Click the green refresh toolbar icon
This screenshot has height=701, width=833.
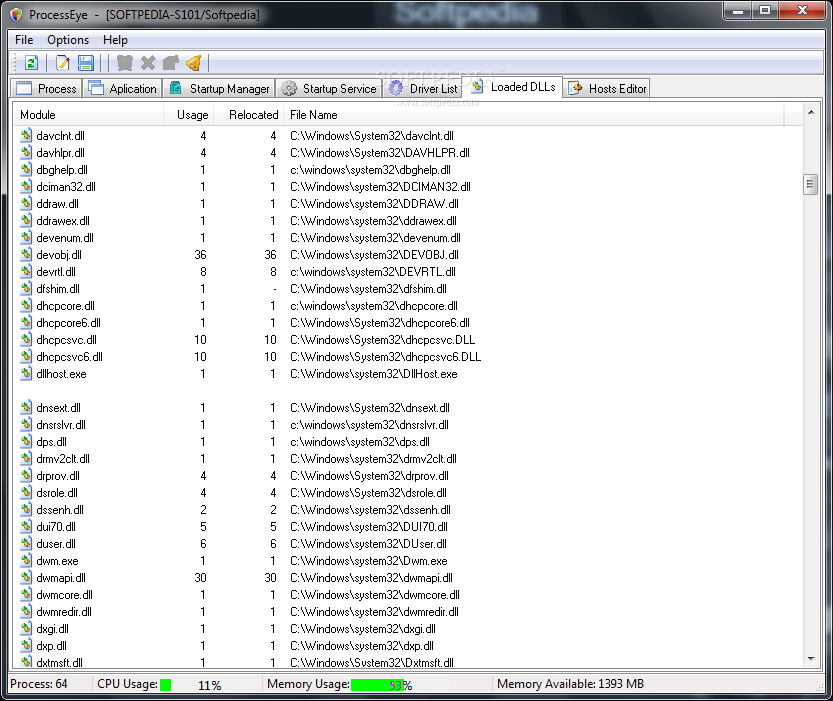tap(31, 63)
